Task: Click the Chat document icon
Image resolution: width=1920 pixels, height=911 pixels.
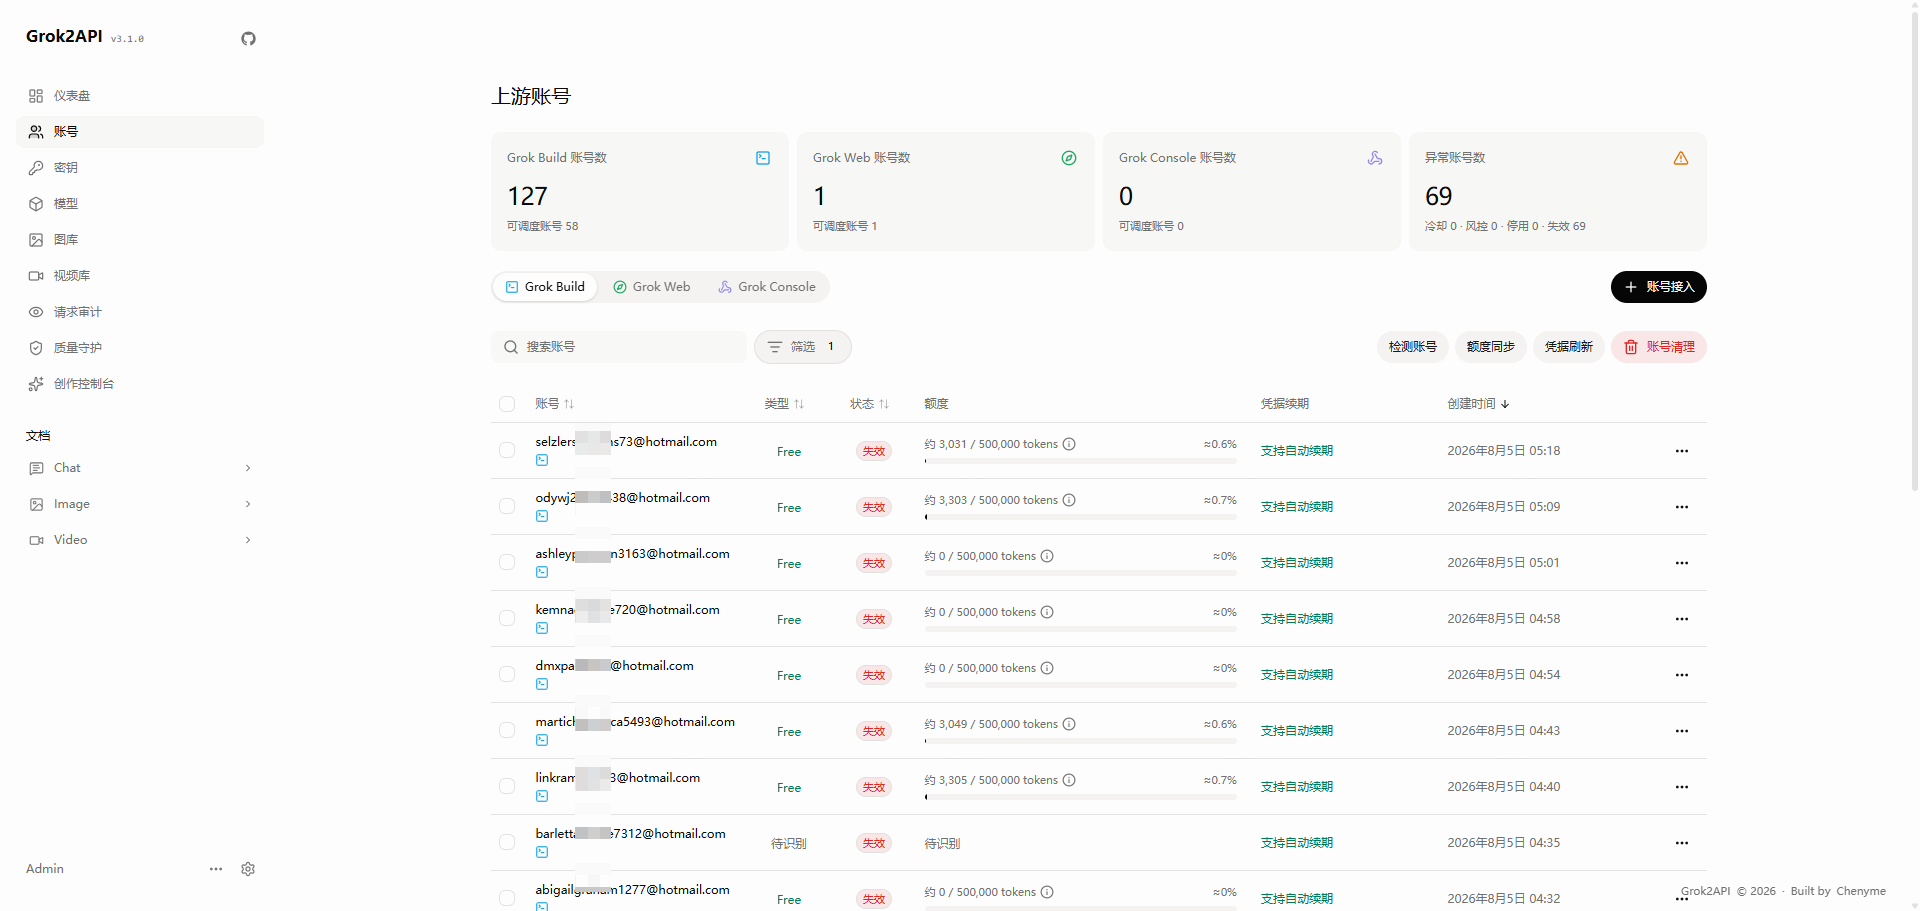Action: 36,468
